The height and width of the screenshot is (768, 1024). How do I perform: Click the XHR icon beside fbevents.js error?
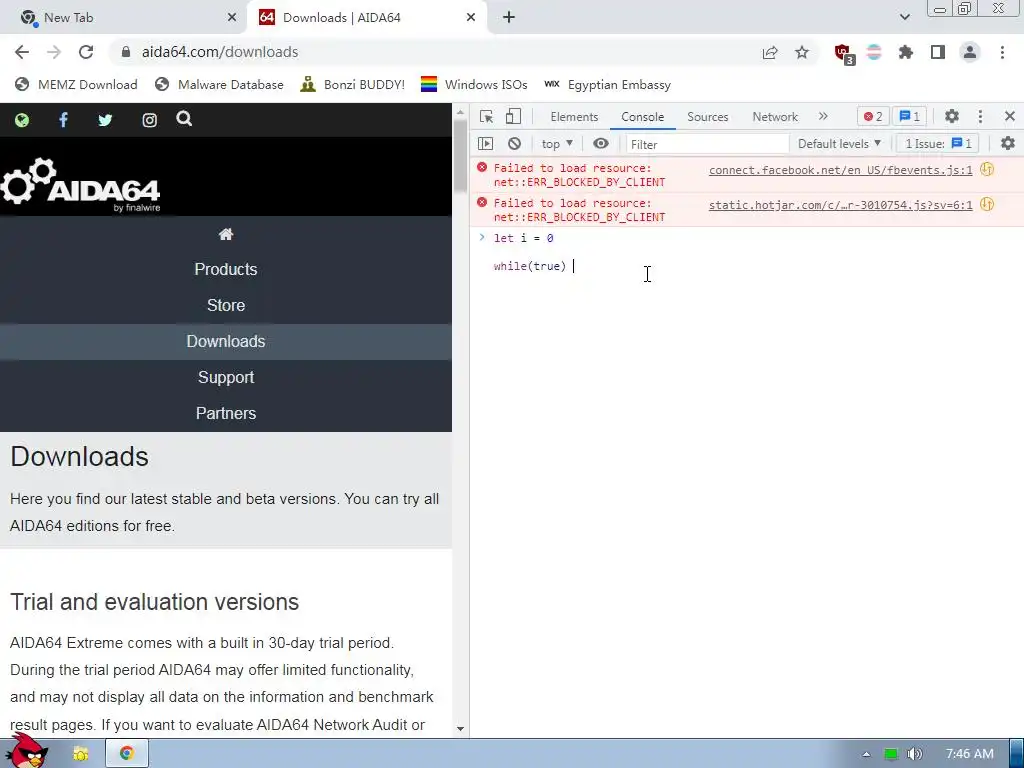pos(987,169)
